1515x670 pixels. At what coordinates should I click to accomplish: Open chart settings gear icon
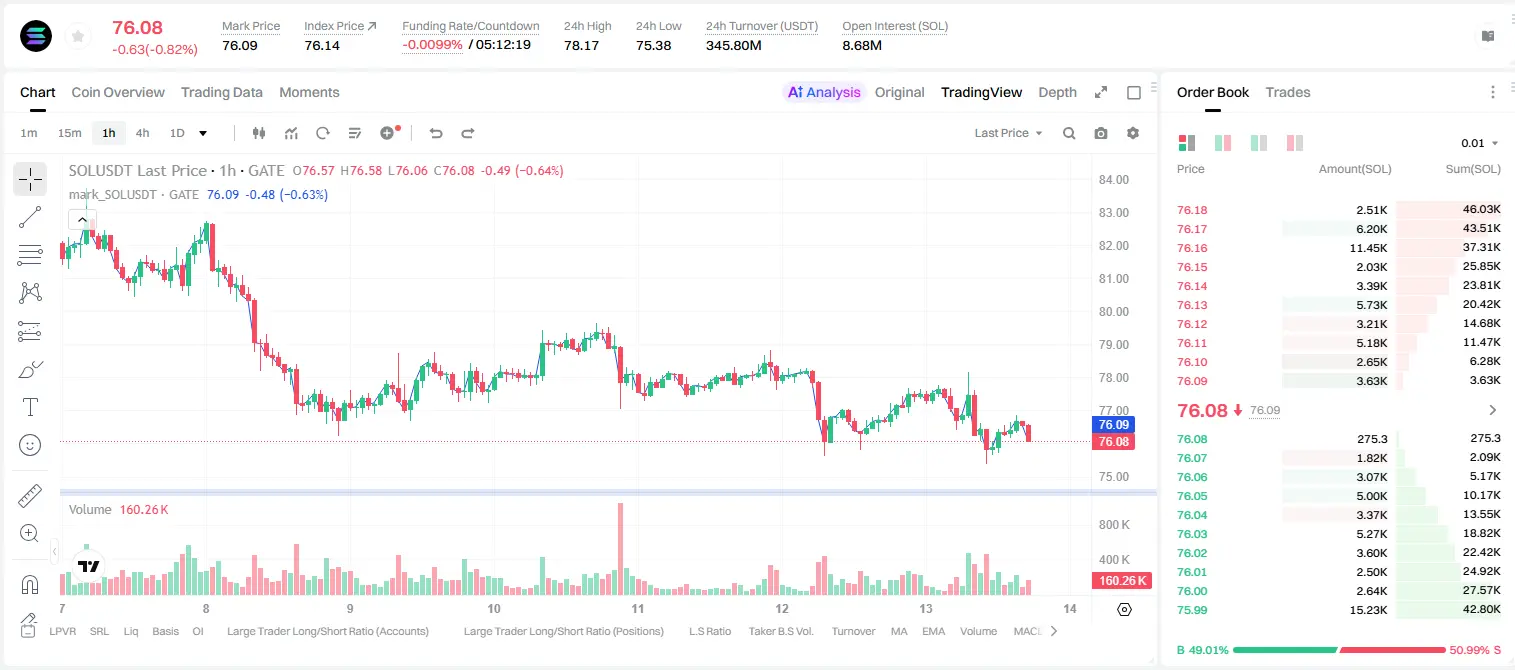pyautogui.click(x=1133, y=133)
